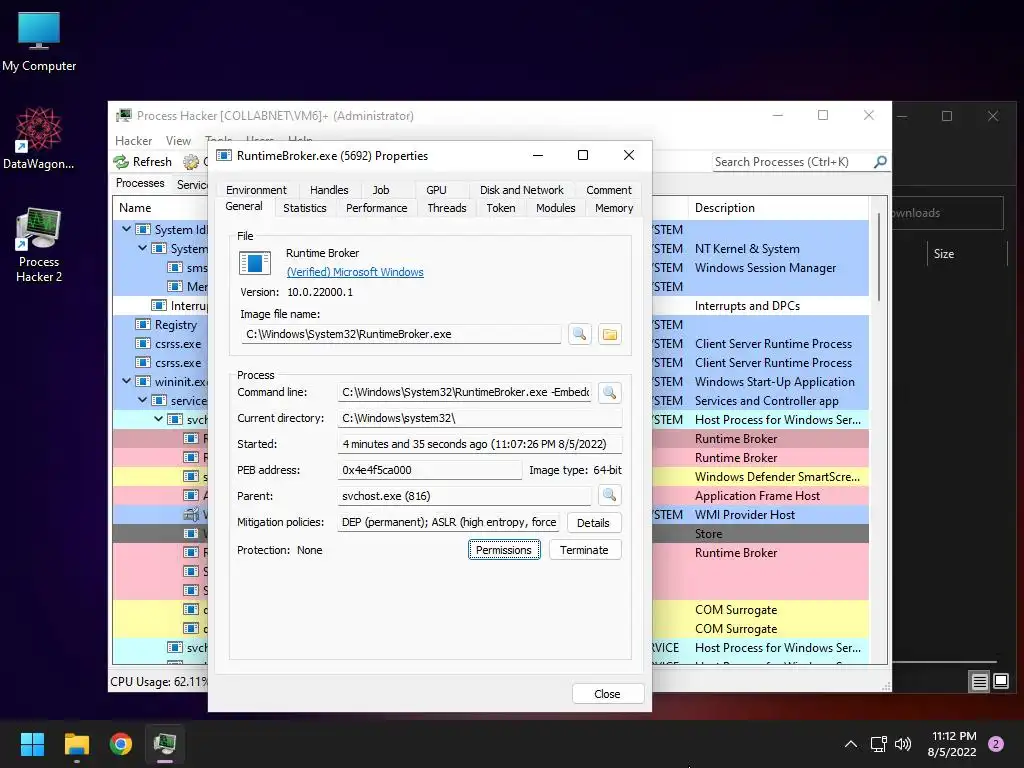Click the search magnifier in Search Processes box
The width and height of the screenshot is (1024, 768).
pyautogui.click(x=880, y=162)
